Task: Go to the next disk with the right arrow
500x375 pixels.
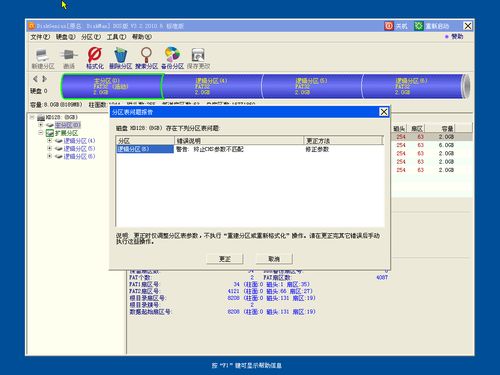Action: pos(44,79)
